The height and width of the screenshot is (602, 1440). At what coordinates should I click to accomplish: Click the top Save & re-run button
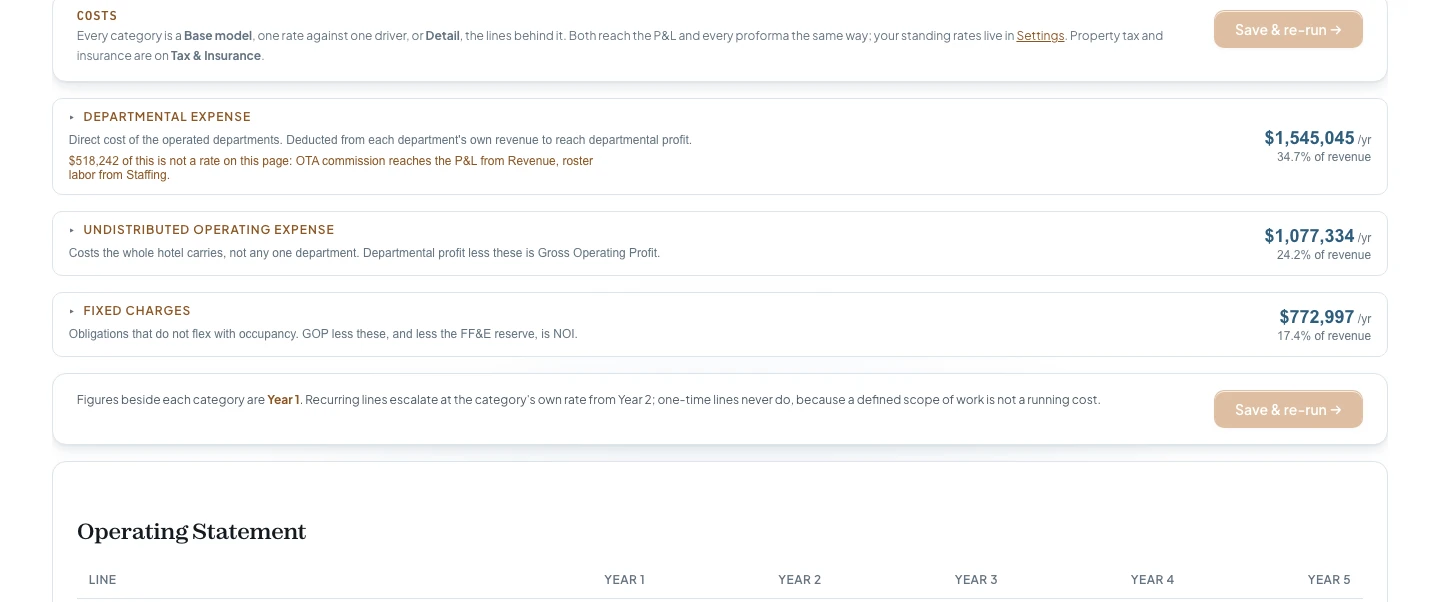(1288, 30)
